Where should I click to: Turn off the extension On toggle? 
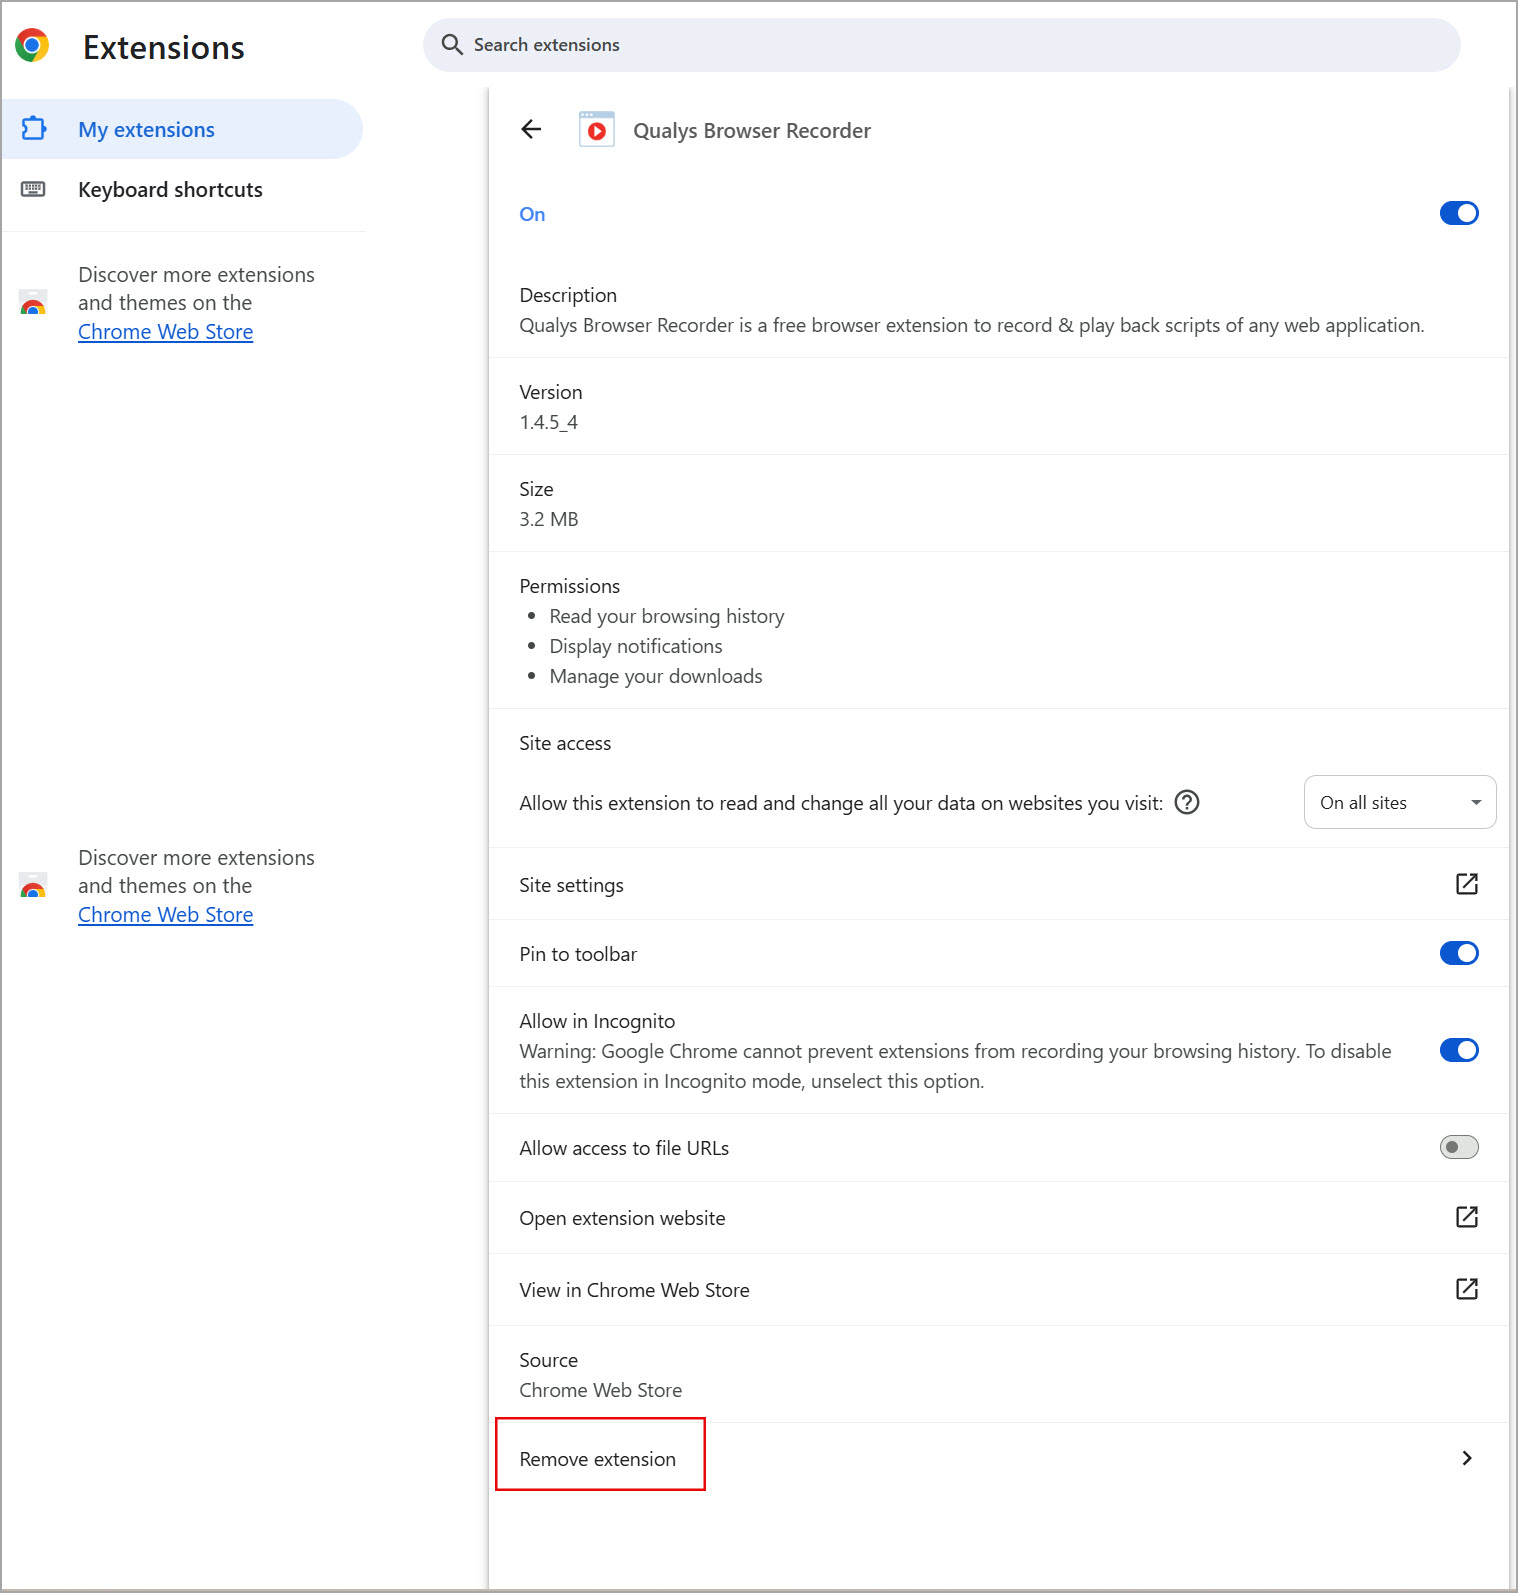(1459, 213)
